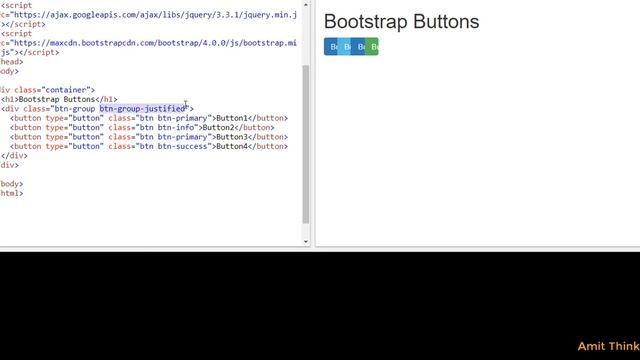Click the 'Button4' text in code
Viewport: 640px width, 360px height.
(232, 146)
